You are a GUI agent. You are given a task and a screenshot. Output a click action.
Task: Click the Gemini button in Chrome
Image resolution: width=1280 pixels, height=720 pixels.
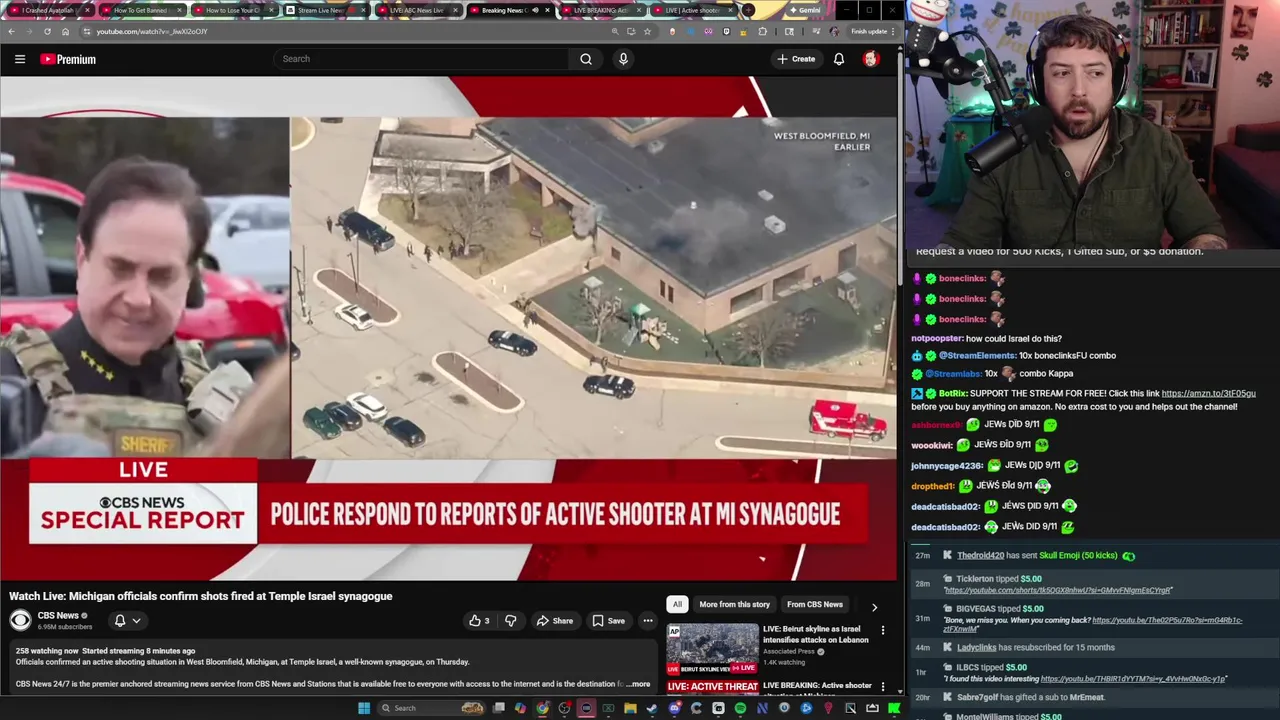tap(804, 10)
